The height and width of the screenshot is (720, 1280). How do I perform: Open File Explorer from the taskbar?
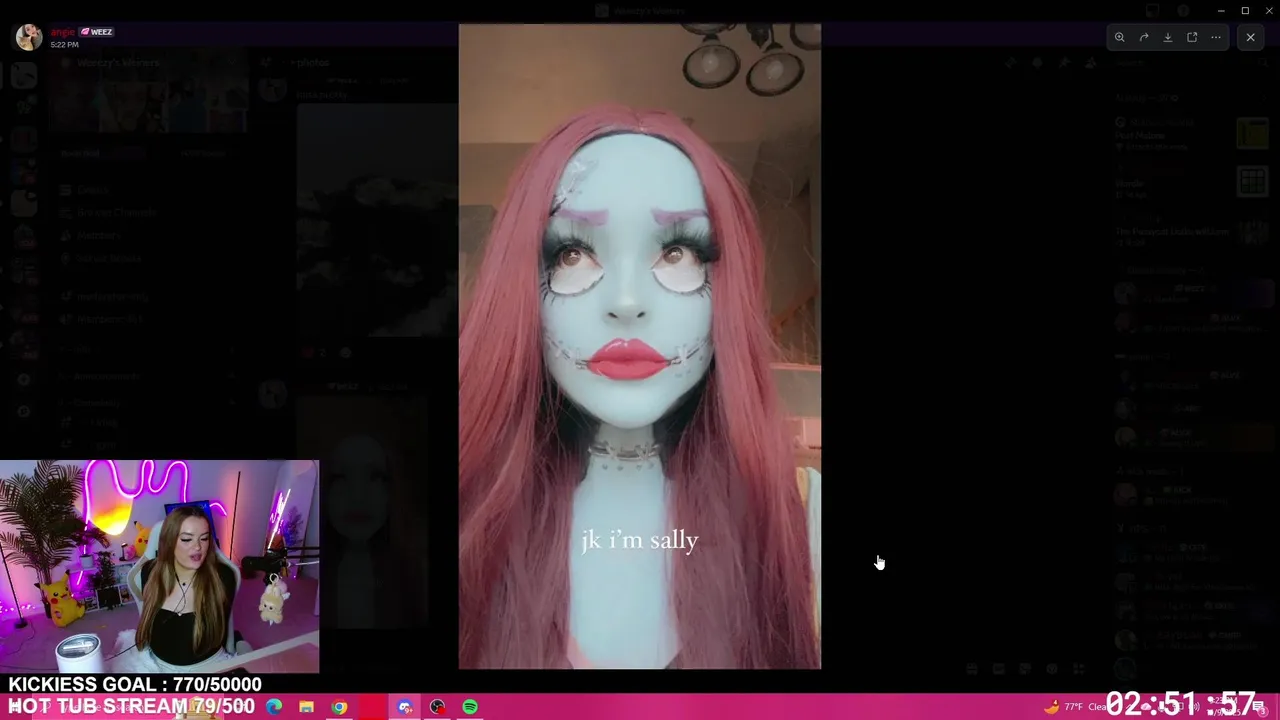pos(306,707)
